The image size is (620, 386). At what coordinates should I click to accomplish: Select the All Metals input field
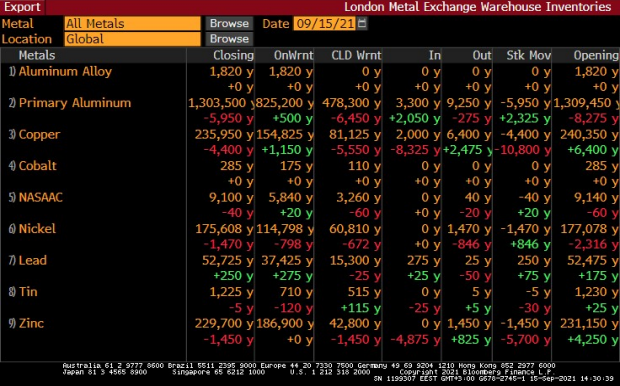click(132, 23)
